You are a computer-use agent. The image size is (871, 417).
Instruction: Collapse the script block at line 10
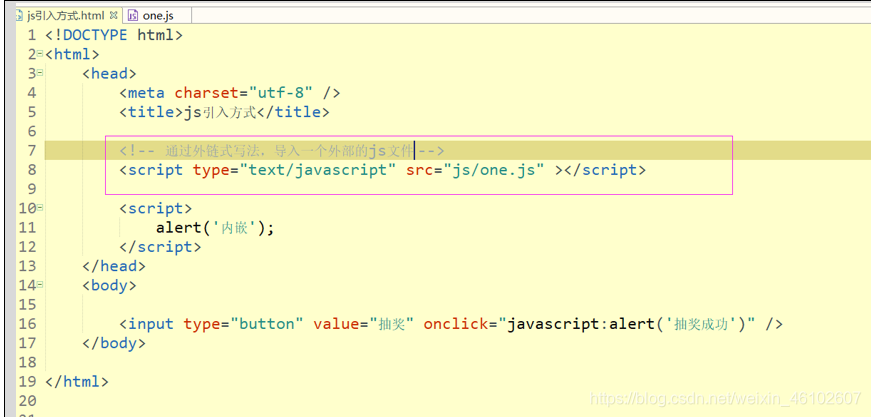40,208
